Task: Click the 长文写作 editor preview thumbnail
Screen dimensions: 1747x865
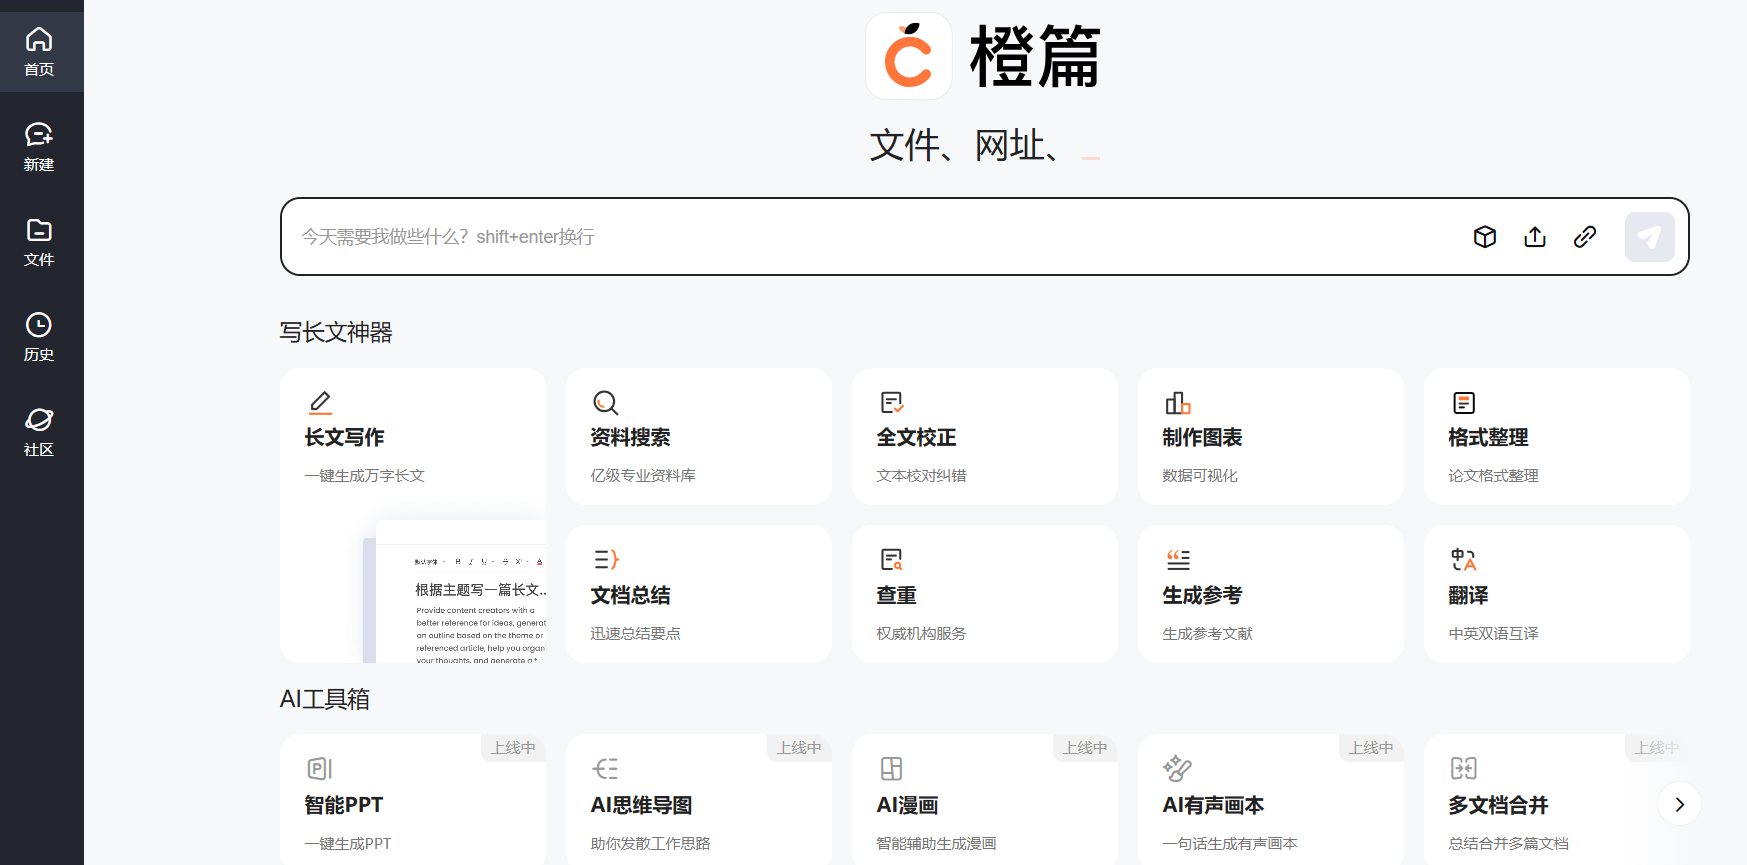Action: point(455,591)
